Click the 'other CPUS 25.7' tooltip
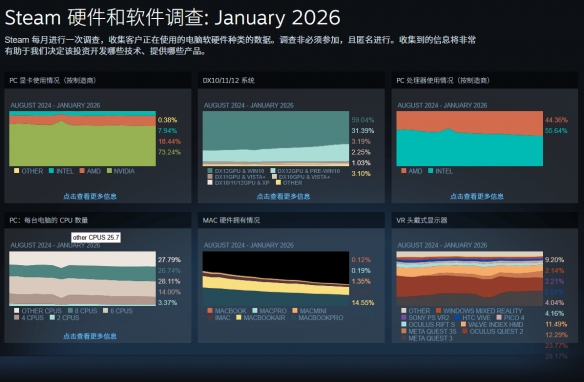584x382 pixels. [x=96, y=237]
